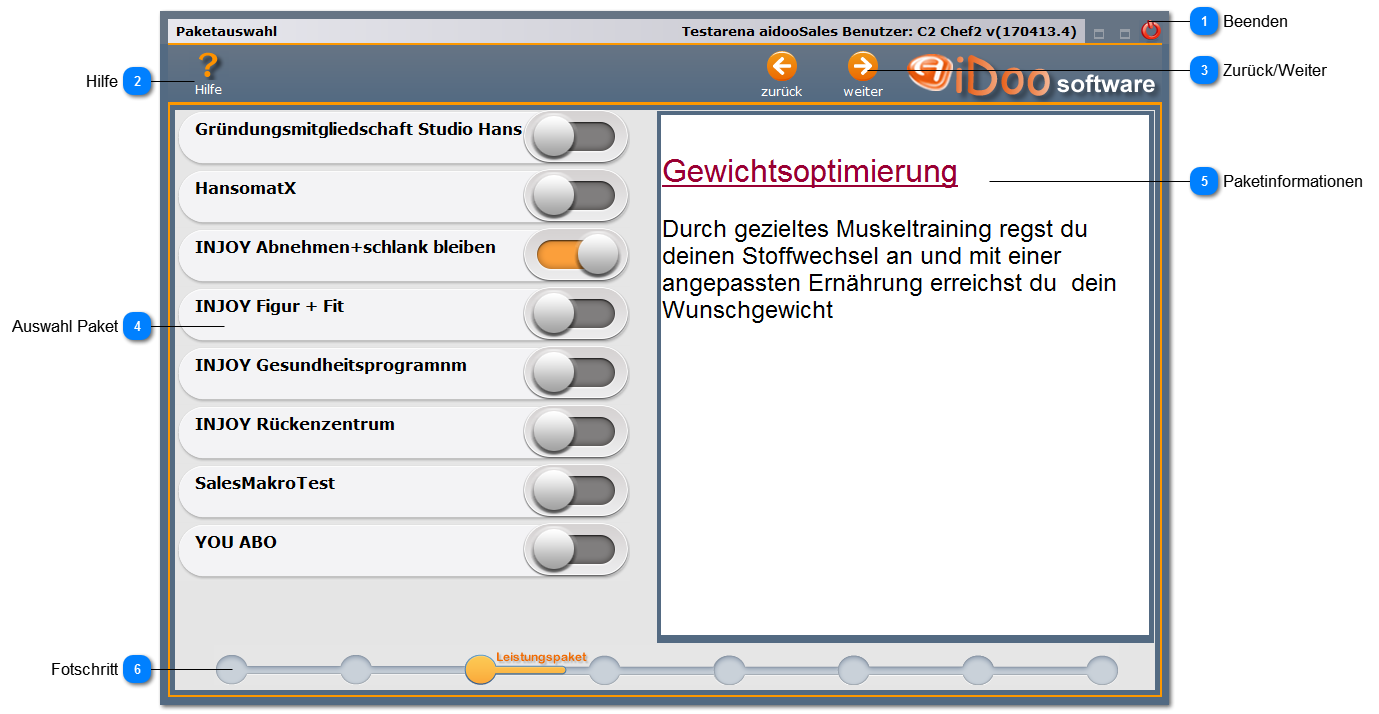
Task: Go back with the zurück arrow
Action: pyautogui.click(x=781, y=67)
